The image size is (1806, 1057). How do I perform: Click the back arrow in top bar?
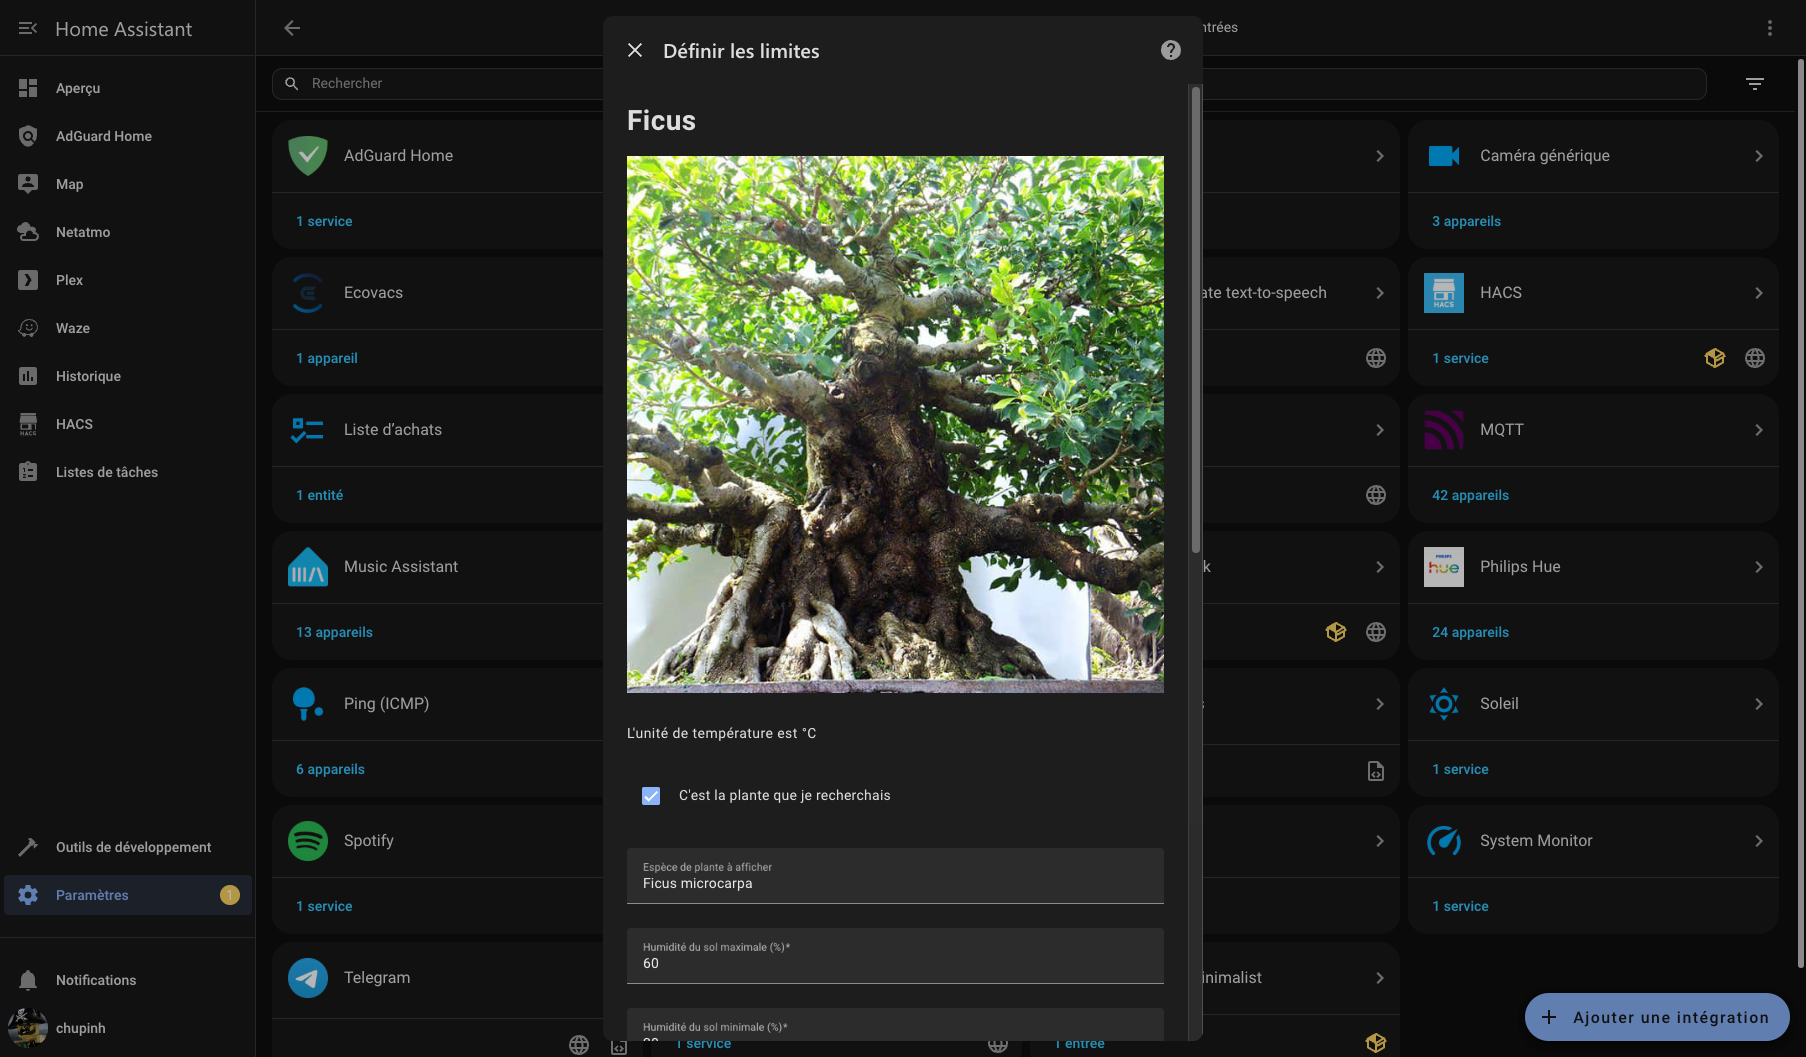pos(292,28)
